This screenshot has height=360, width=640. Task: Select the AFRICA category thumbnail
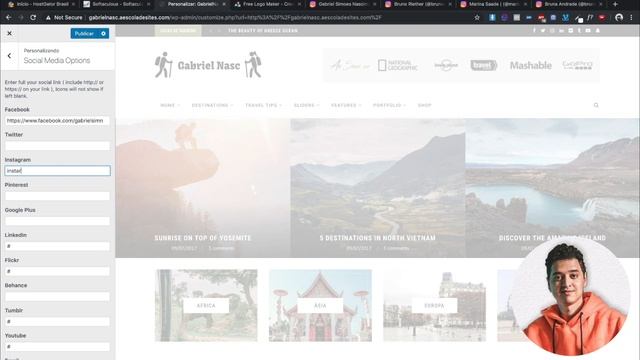click(206, 305)
